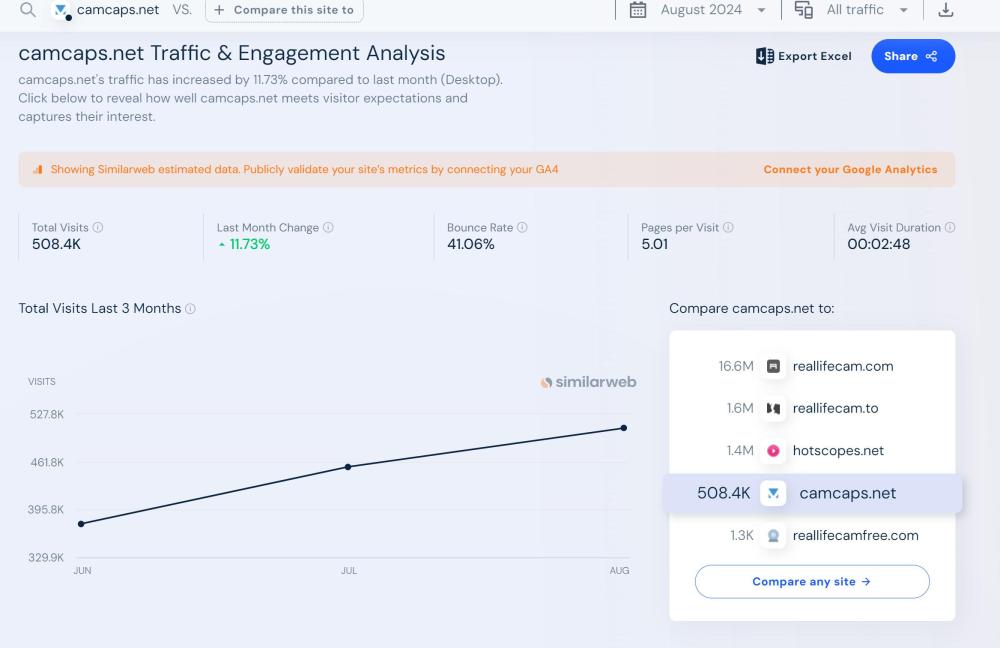Click the August data point on chart
1000x648 pixels.
[x=624, y=428]
